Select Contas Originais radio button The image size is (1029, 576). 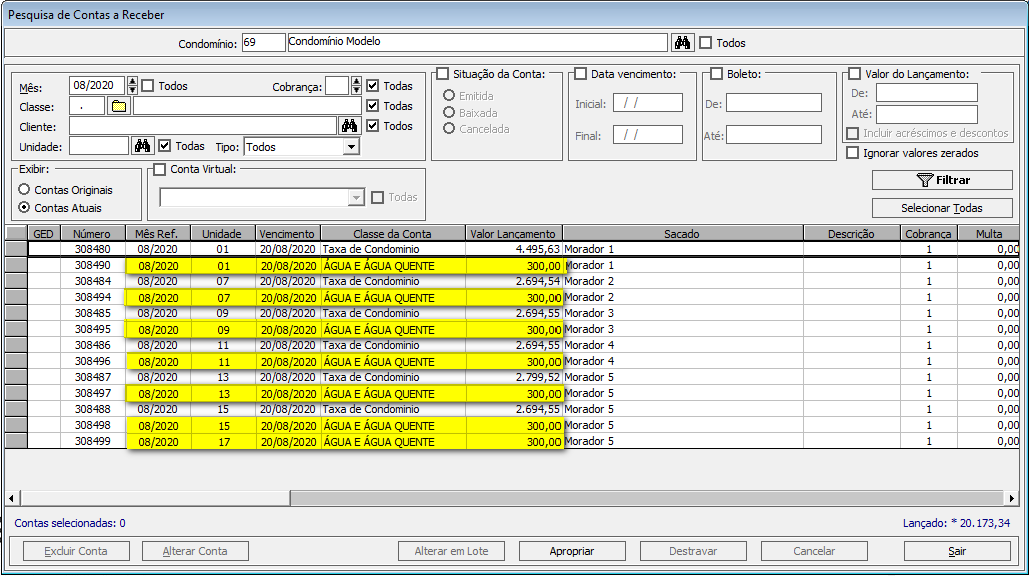pos(24,190)
